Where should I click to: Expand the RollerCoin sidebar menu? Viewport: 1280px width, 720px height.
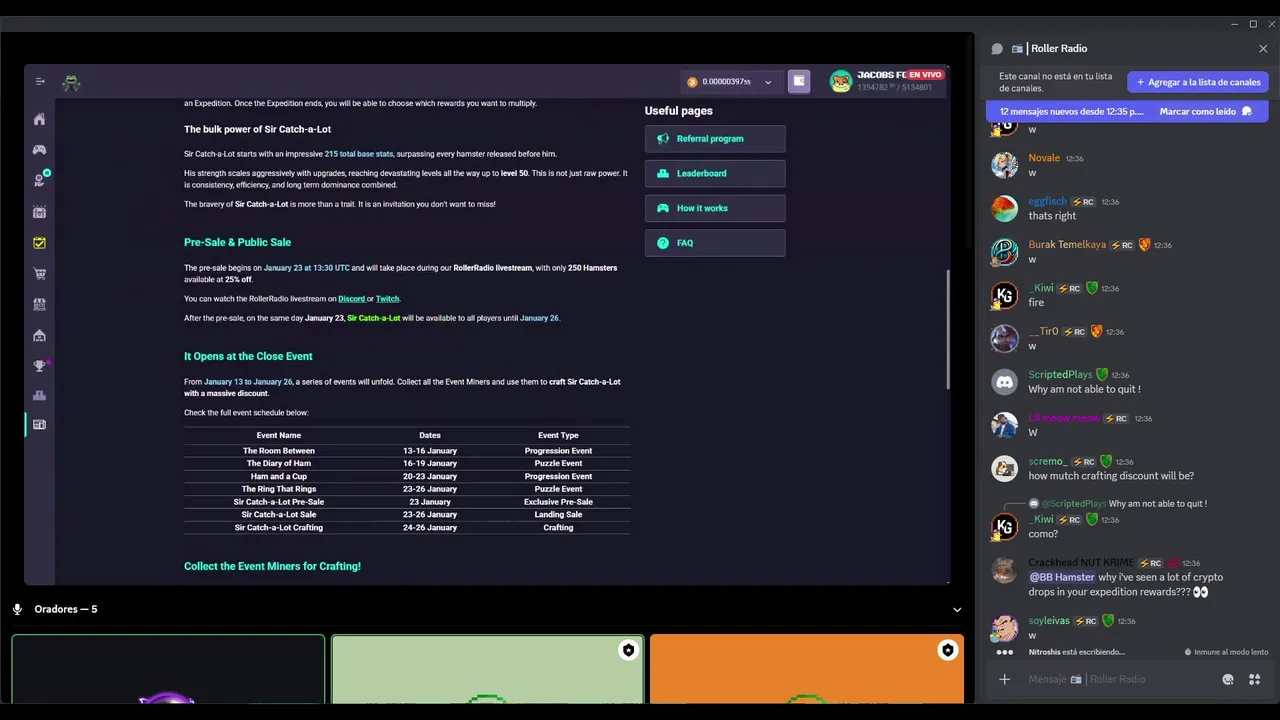pos(40,82)
